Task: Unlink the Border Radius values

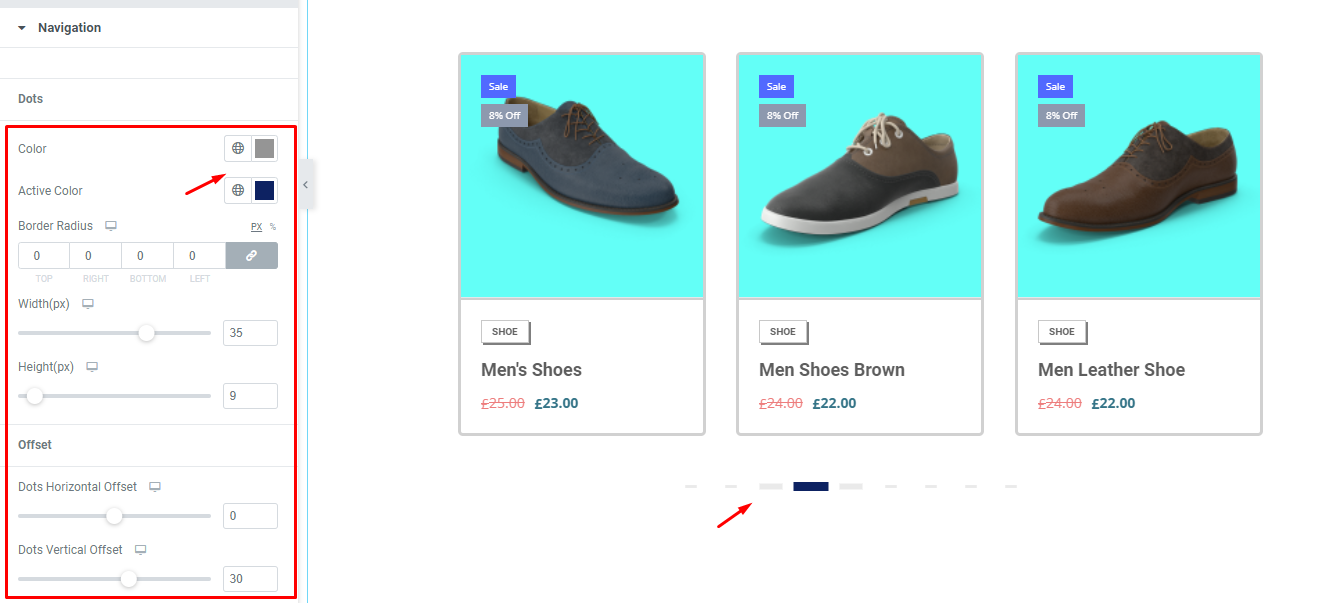Action: coord(251,255)
